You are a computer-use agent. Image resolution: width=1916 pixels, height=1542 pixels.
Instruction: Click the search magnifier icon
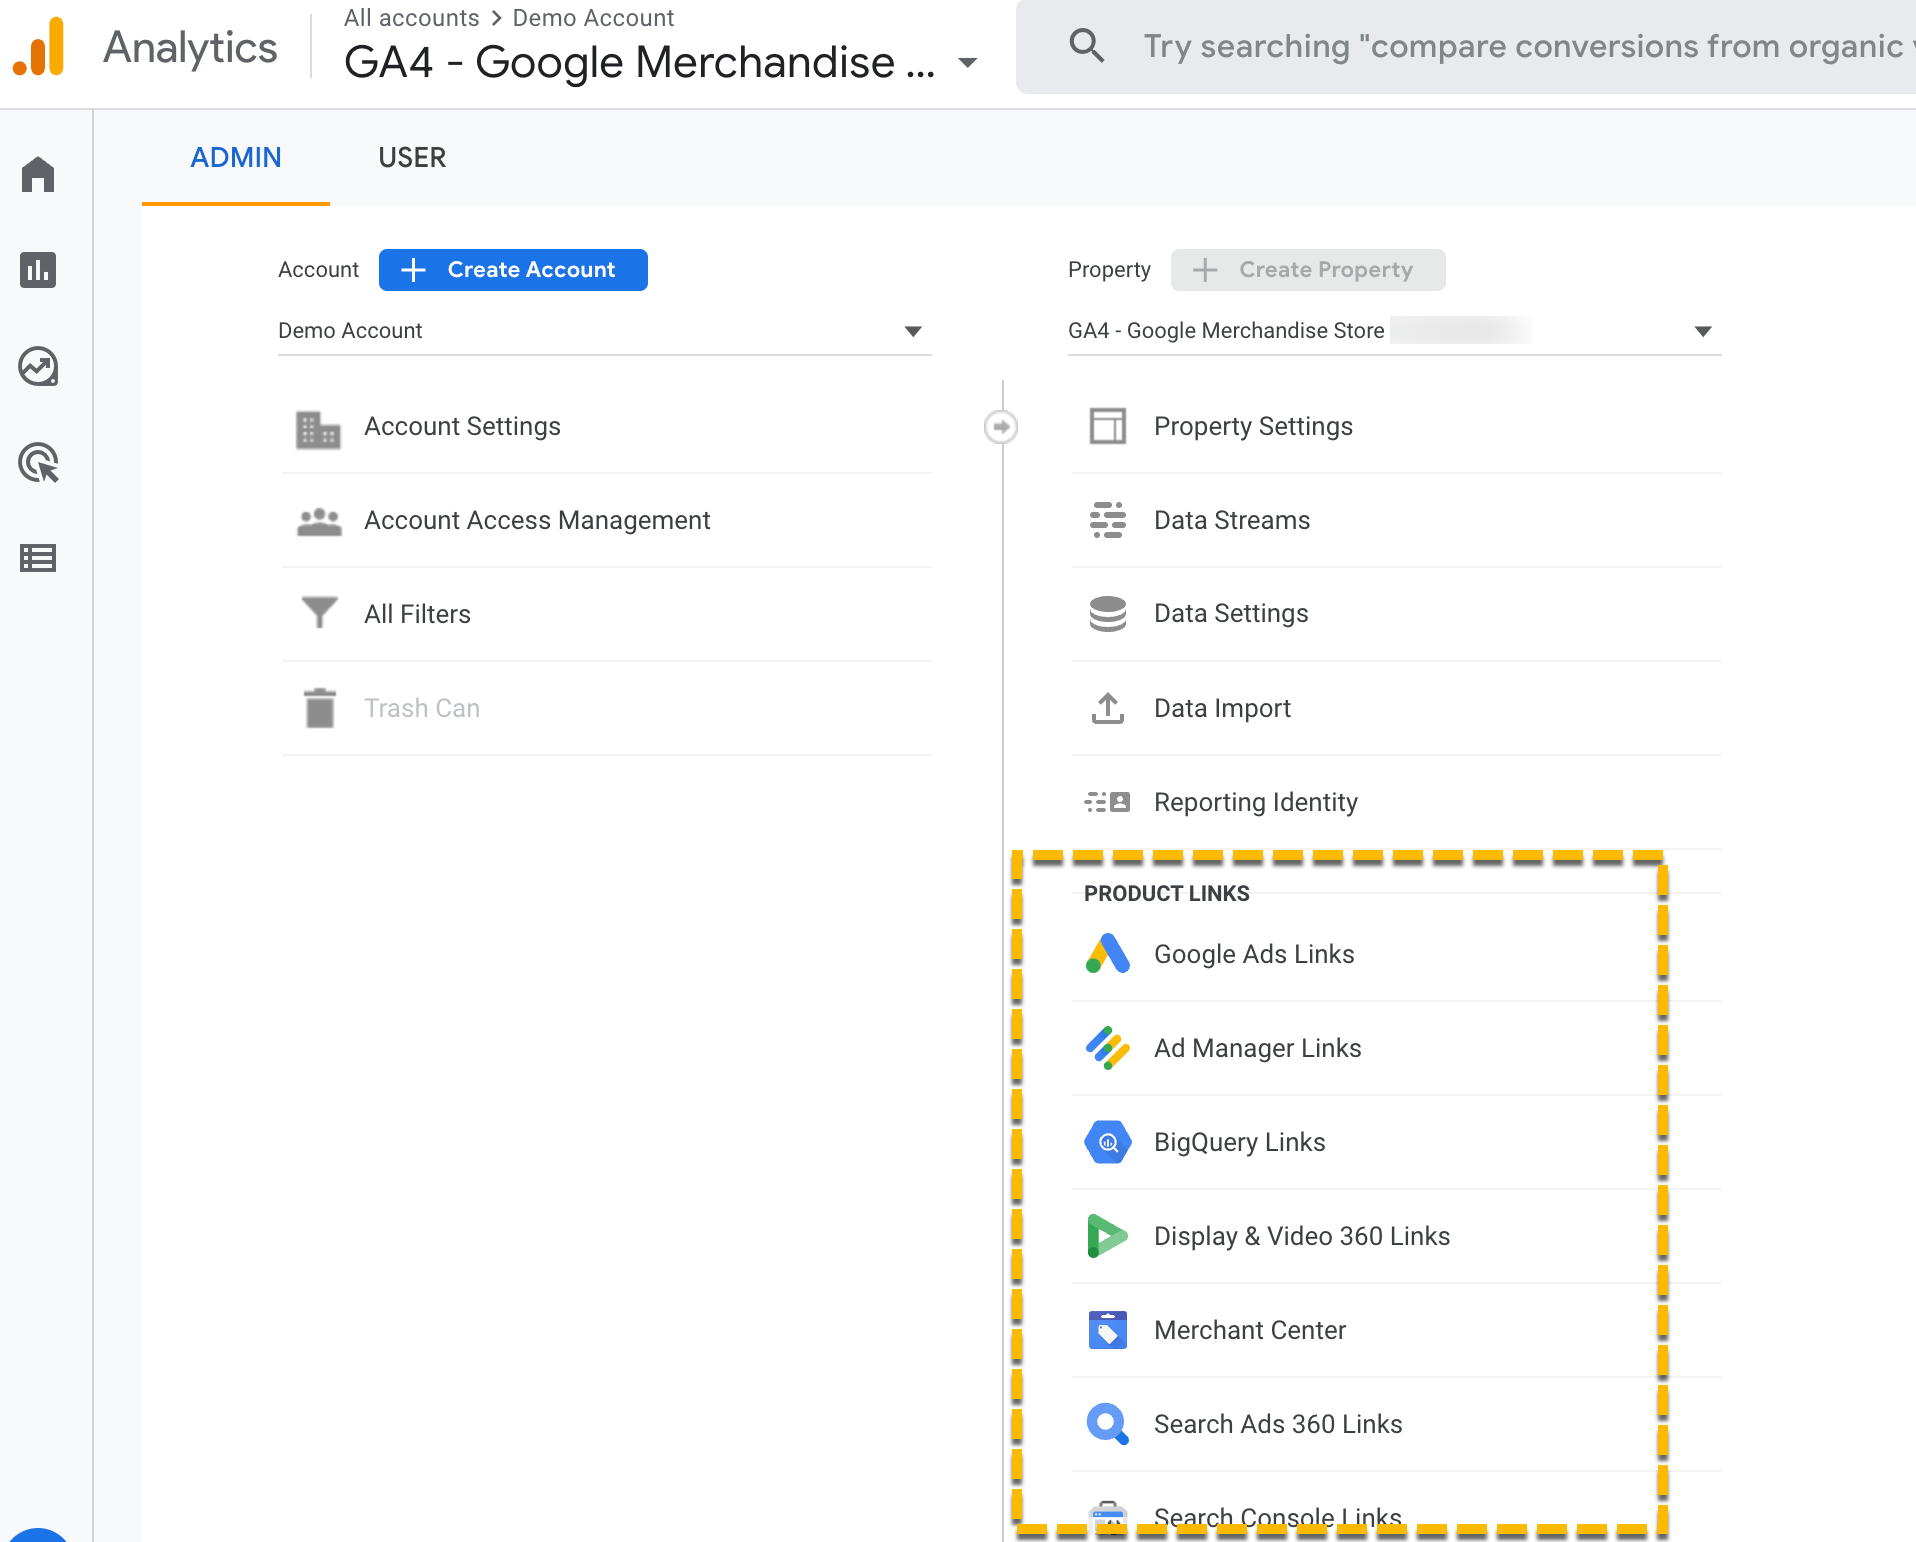point(1087,46)
